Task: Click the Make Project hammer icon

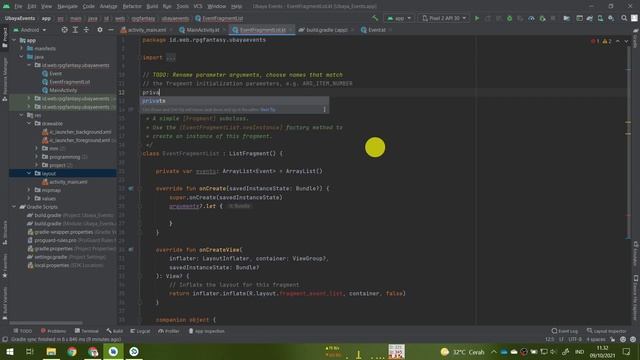Action: click(x=375, y=18)
